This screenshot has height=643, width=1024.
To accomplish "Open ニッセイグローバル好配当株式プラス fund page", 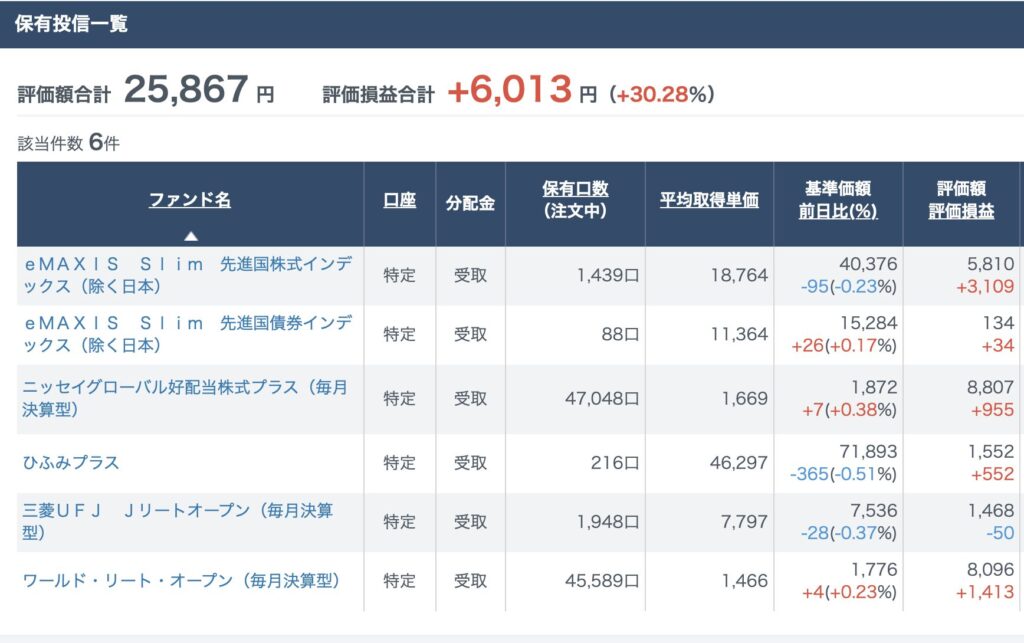I will tap(185, 398).
